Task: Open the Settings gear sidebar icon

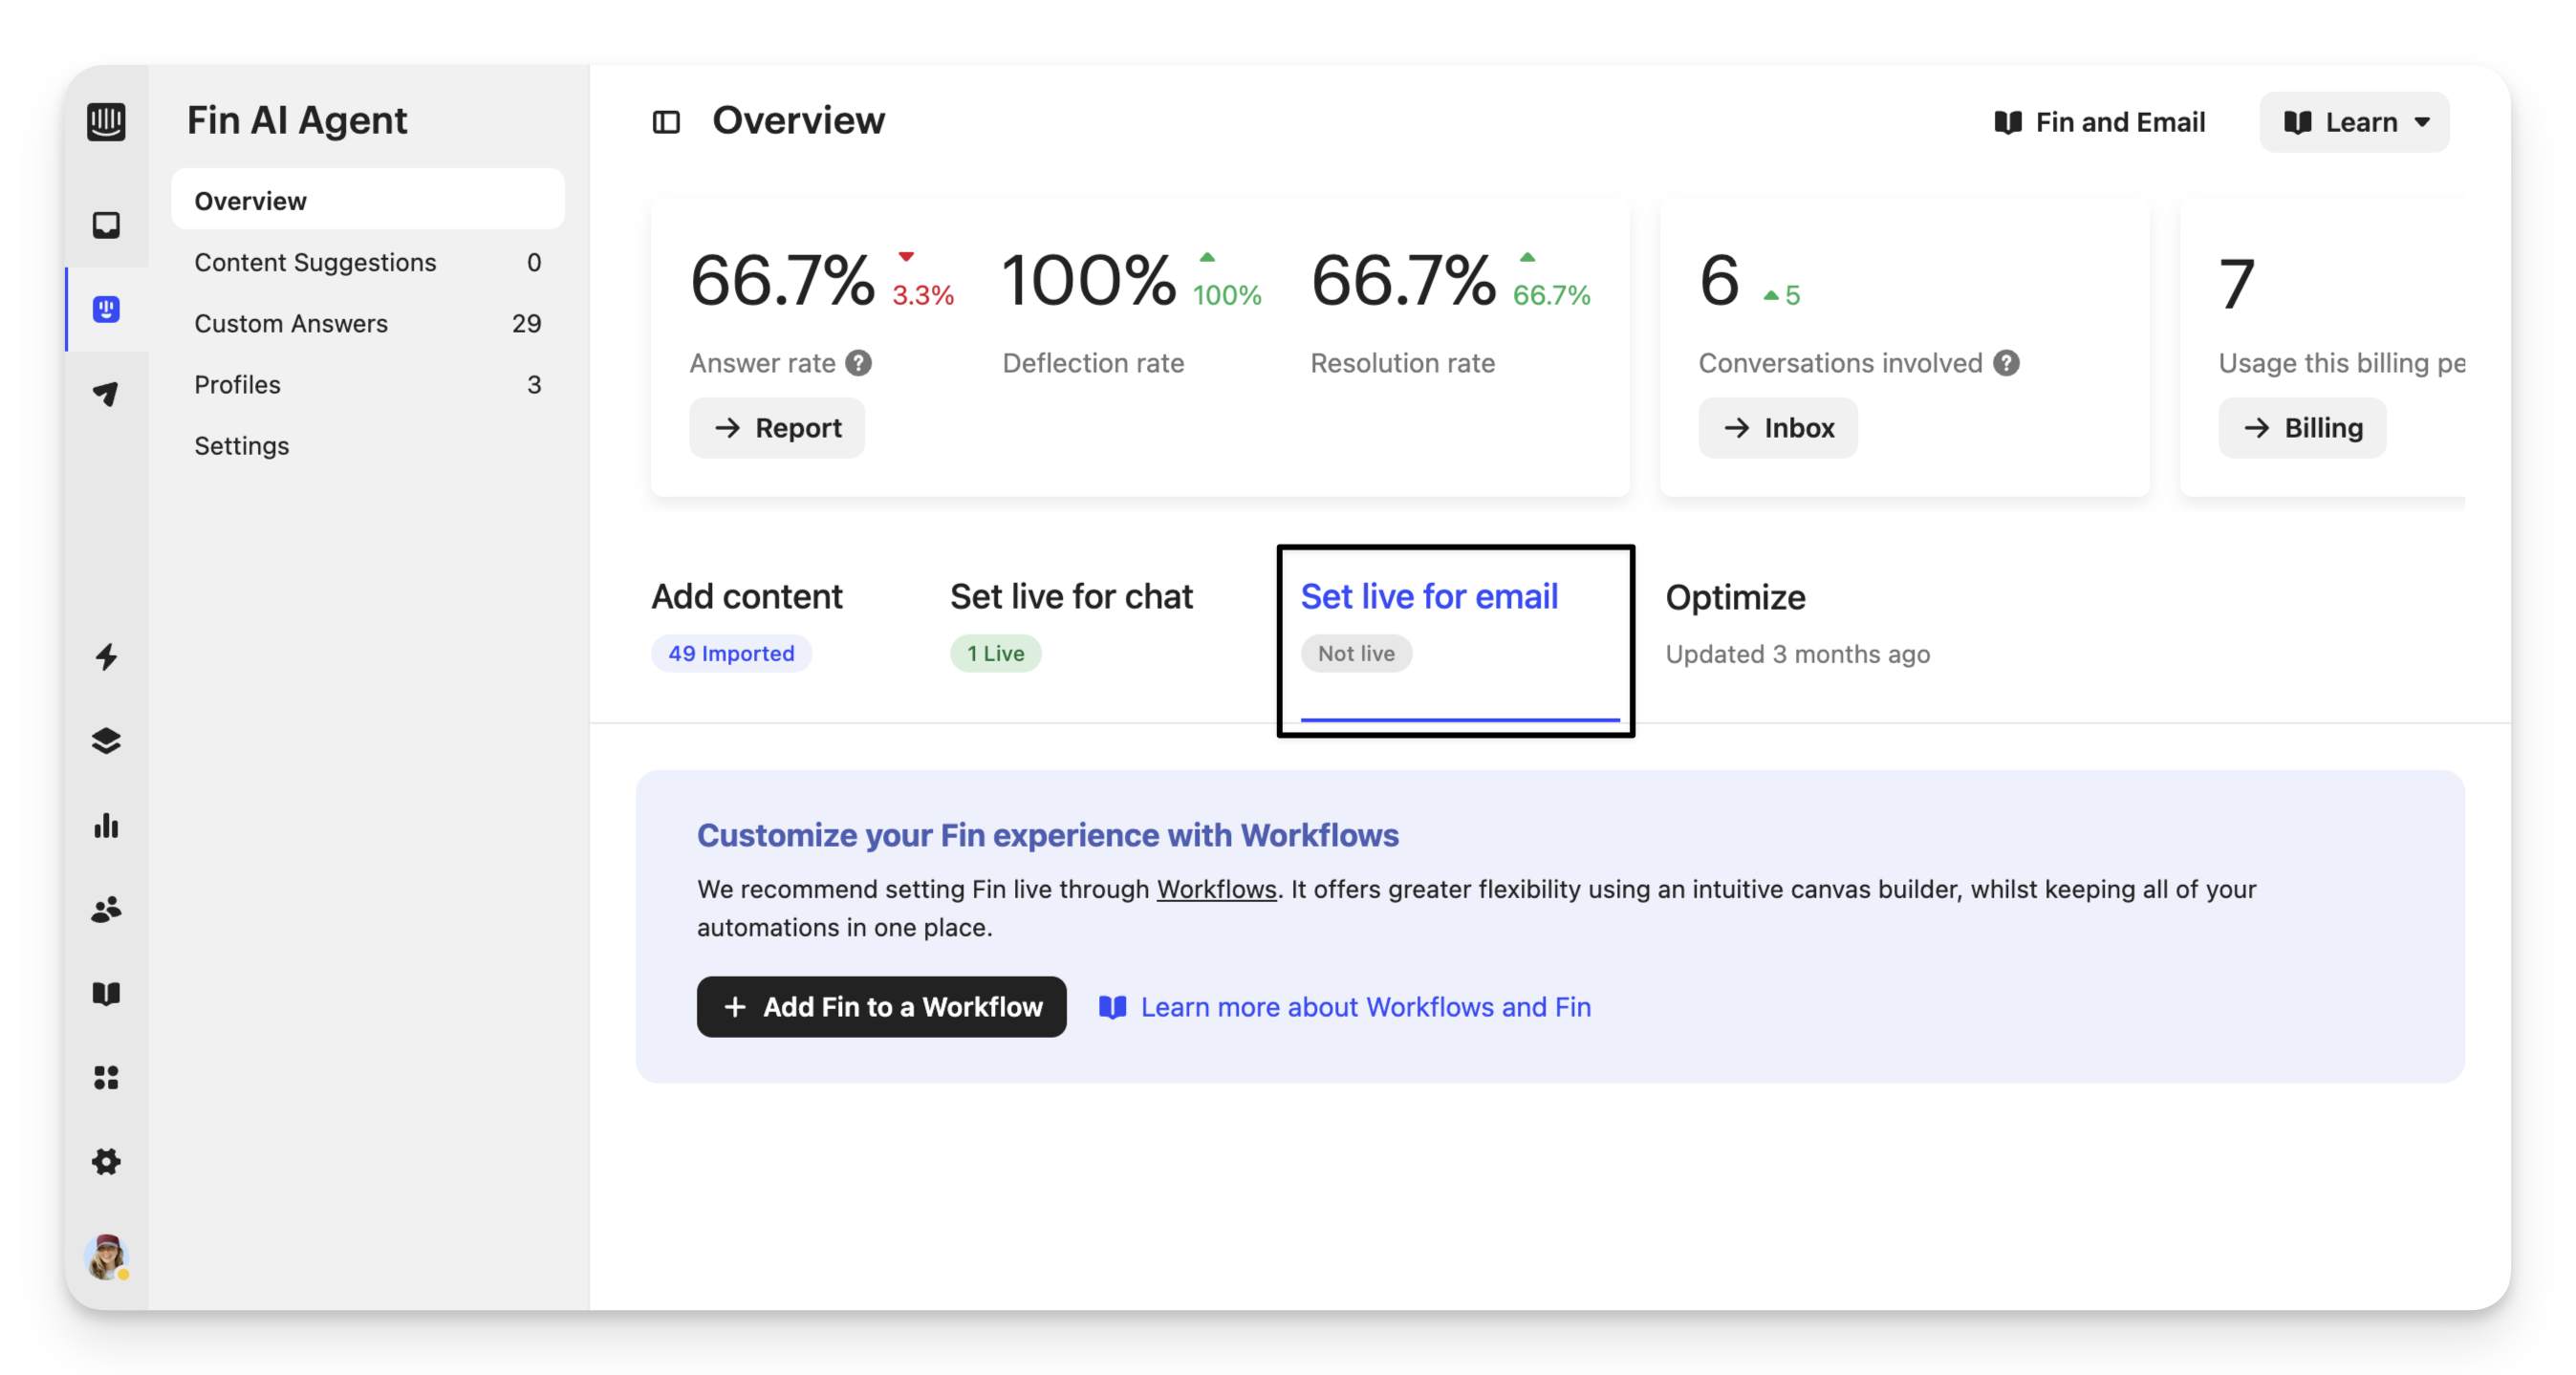Action: [x=106, y=1161]
